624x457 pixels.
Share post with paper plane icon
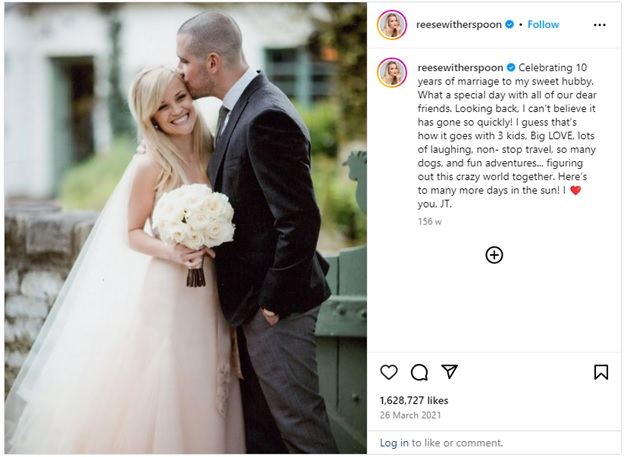coord(450,371)
